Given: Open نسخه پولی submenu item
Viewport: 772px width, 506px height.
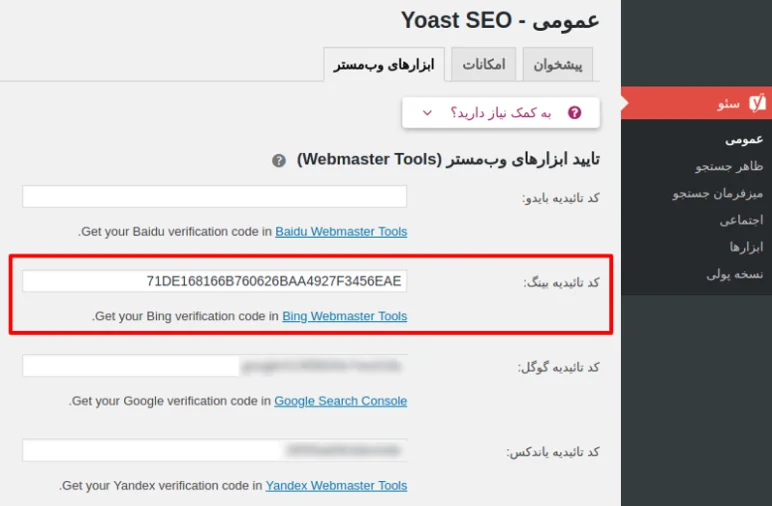Looking at the screenshot, I should pyautogui.click(x=735, y=273).
